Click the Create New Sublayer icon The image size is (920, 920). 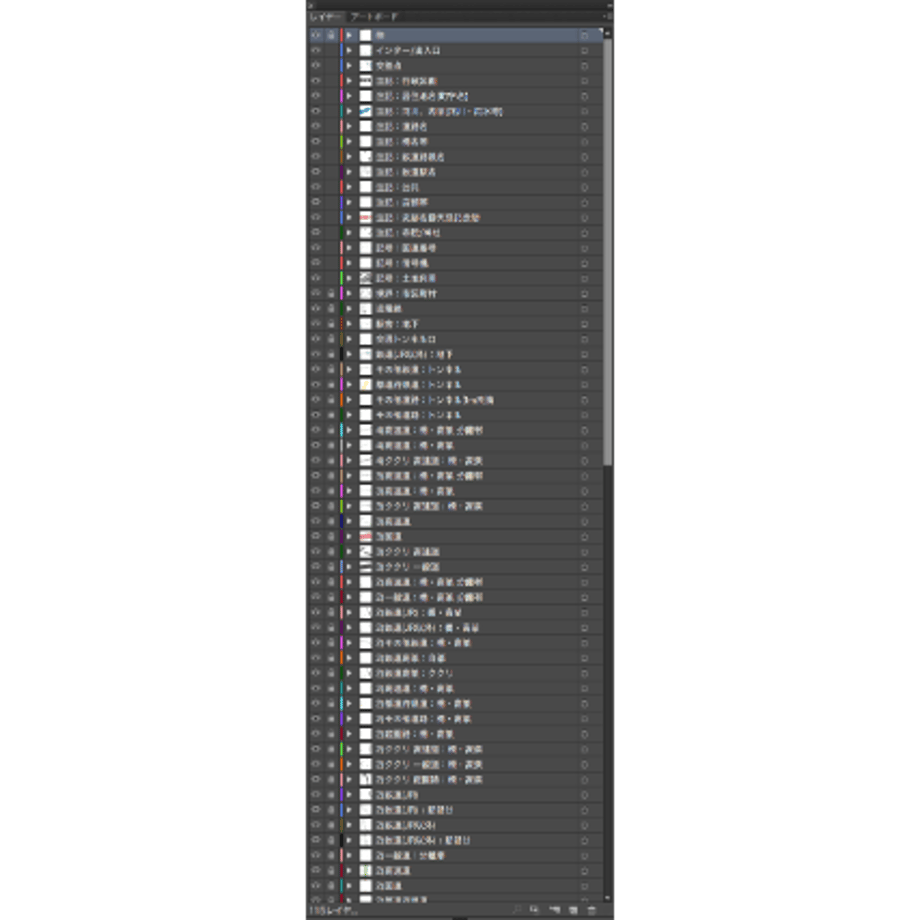coord(554,910)
